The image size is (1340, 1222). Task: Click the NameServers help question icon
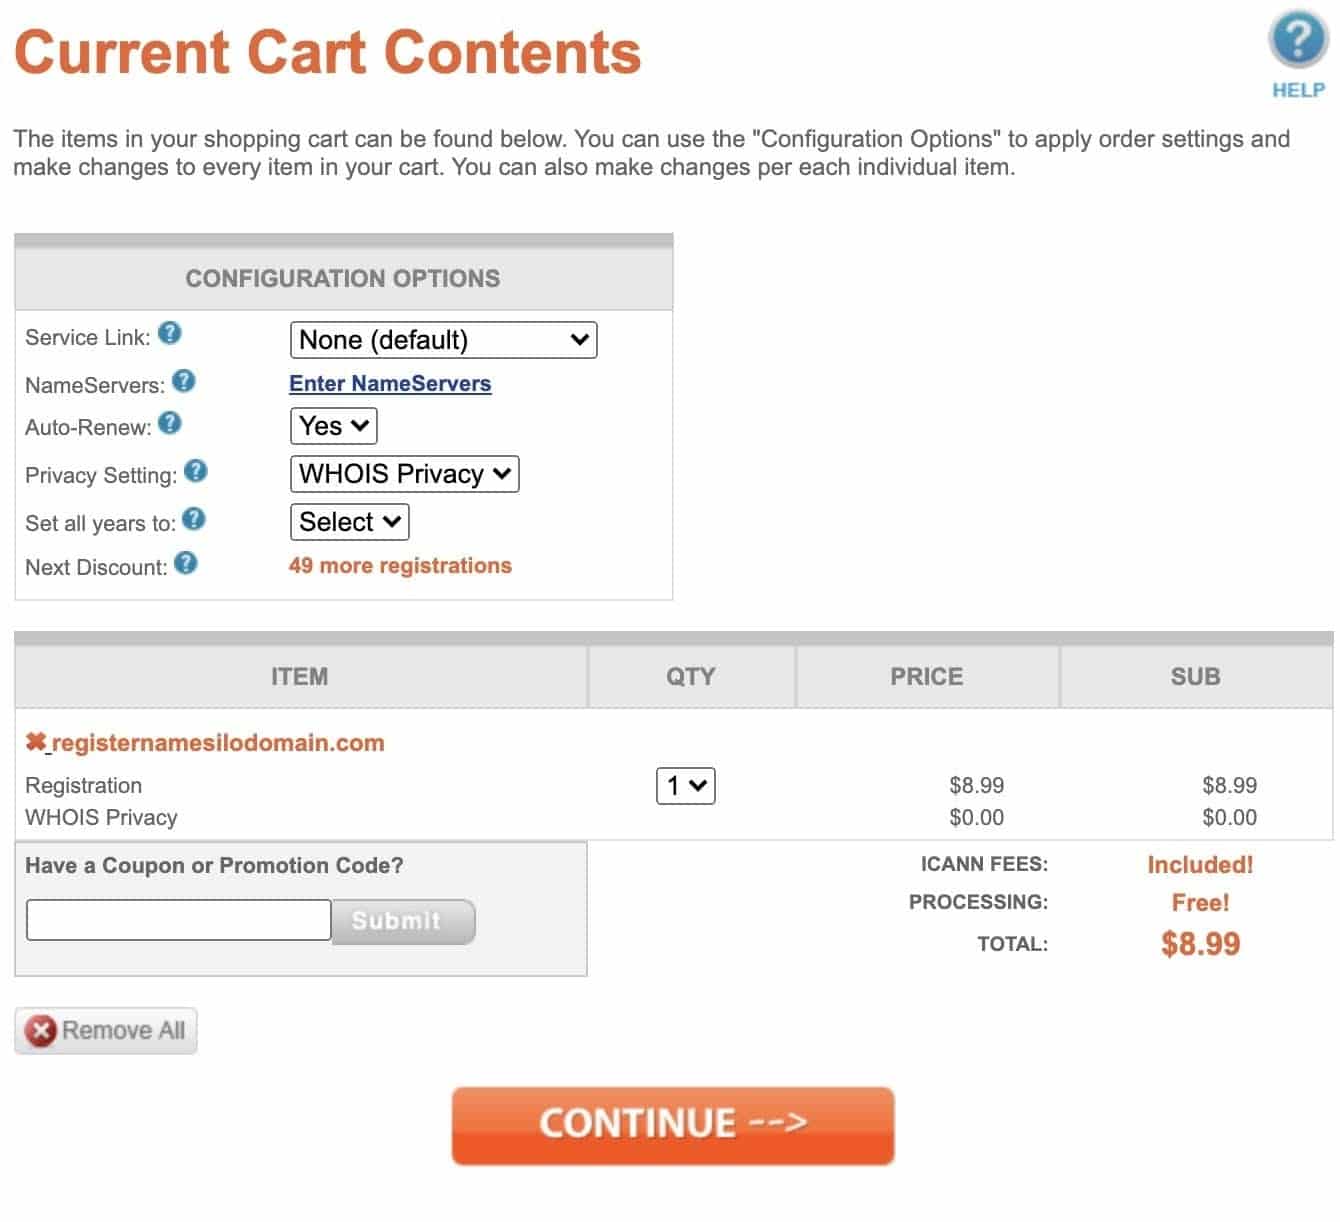pos(184,381)
